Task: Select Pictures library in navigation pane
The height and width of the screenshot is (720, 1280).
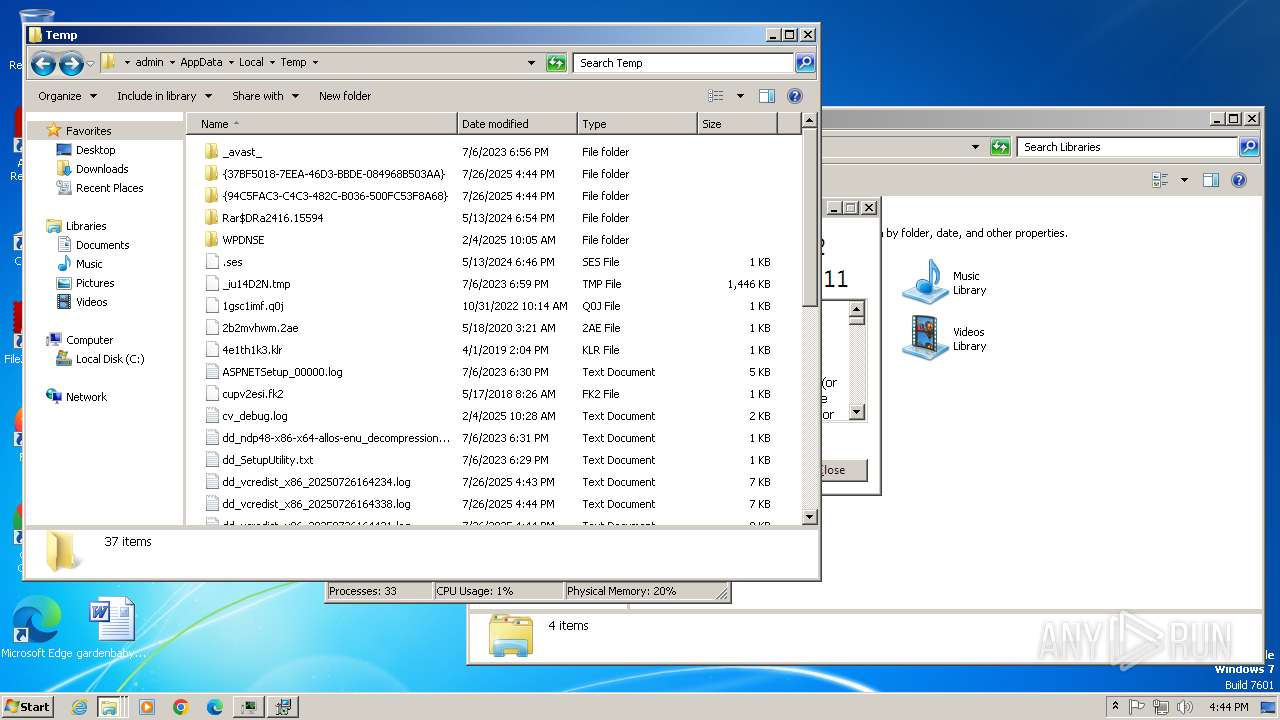Action: (95, 283)
